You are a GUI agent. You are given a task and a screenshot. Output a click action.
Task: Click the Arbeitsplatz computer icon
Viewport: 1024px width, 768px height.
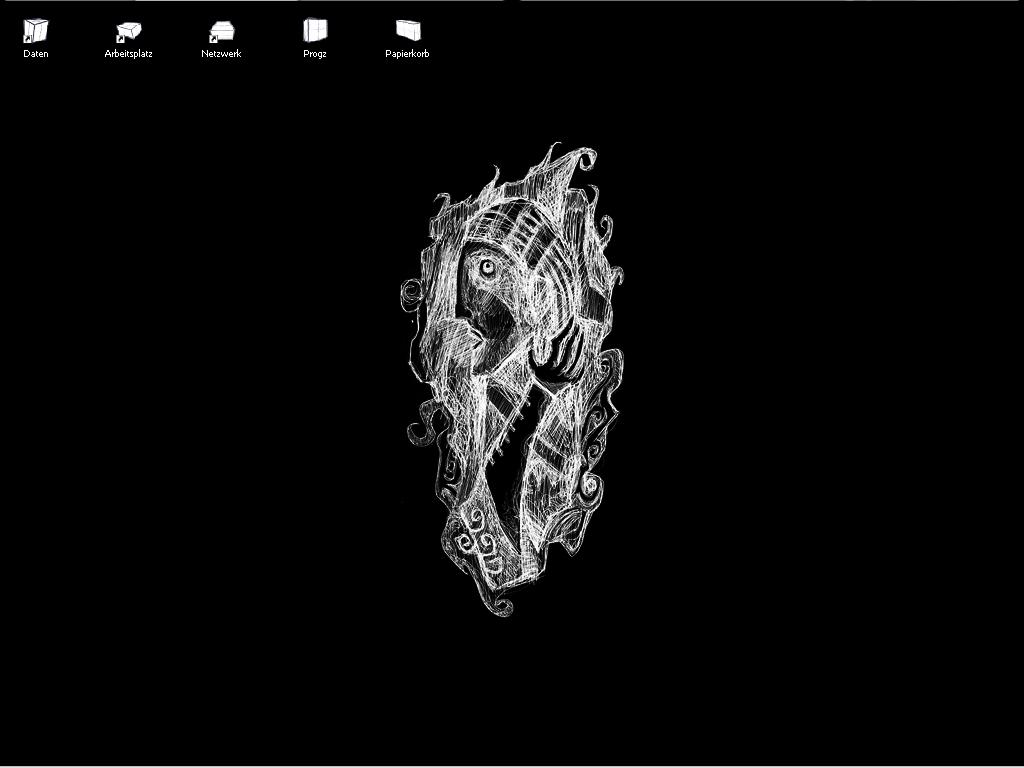click(x=129, y=31)
